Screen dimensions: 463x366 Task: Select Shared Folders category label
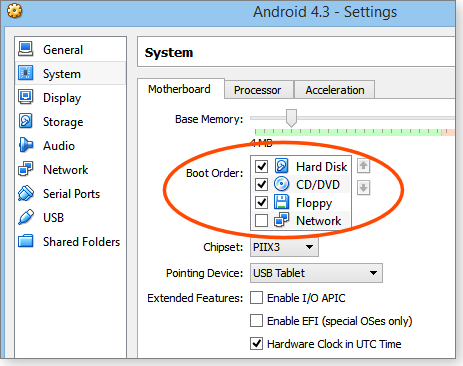(x=81, y=242)
